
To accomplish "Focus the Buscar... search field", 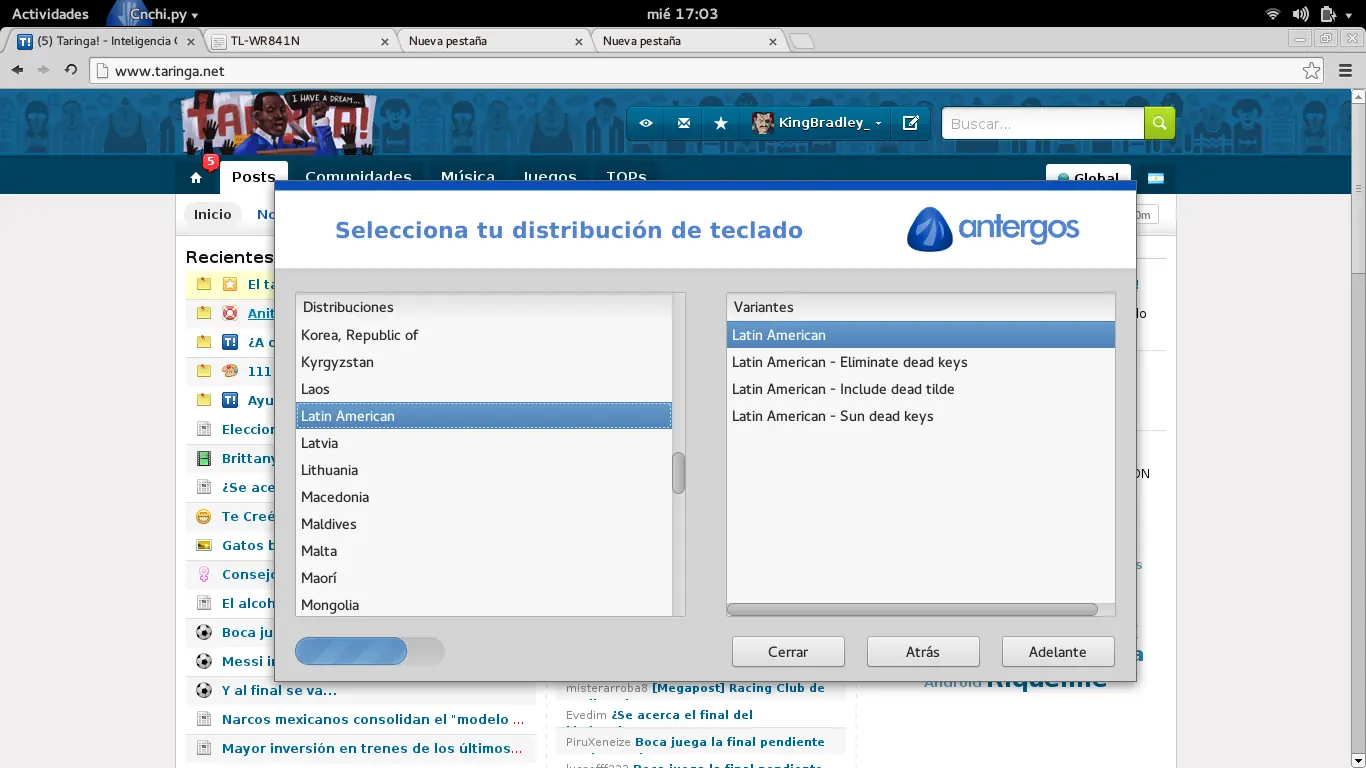I will tap(1043, 123).
